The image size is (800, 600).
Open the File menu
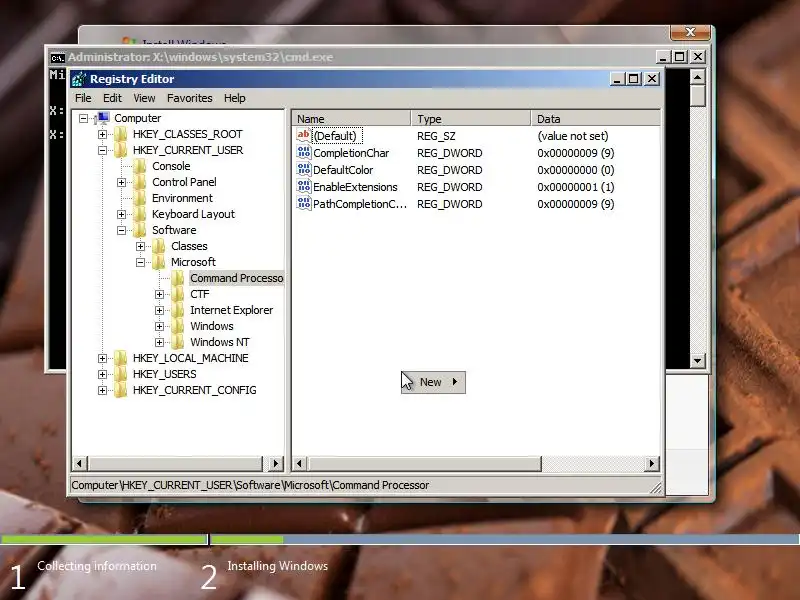83,98
